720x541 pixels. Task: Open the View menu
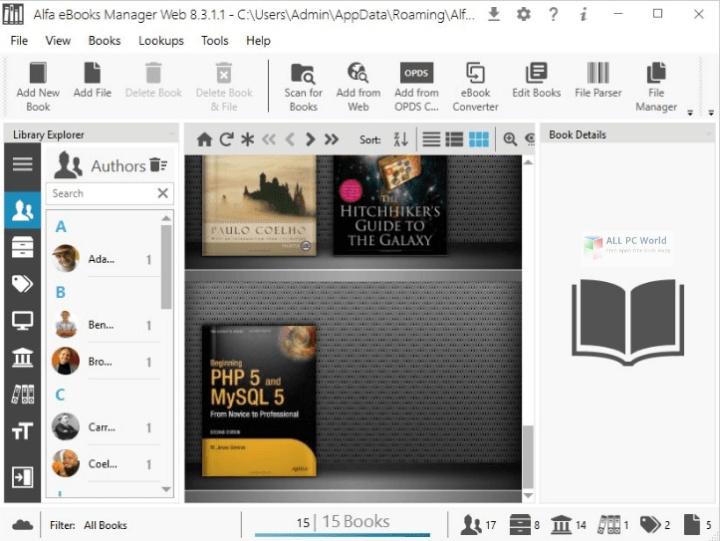pos(58,40)
